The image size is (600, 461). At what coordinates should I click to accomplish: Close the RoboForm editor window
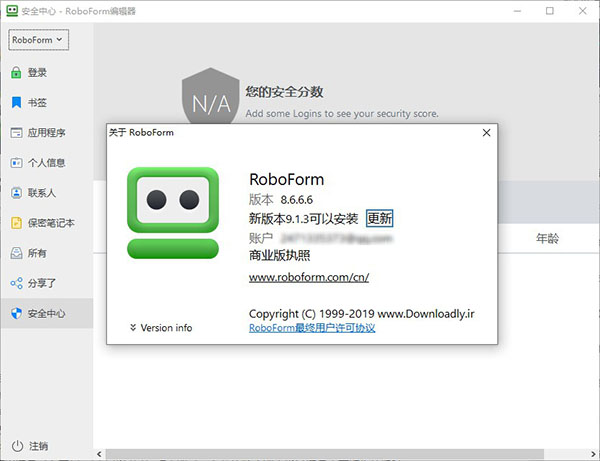pyautogui.click(x=582, y=11)
